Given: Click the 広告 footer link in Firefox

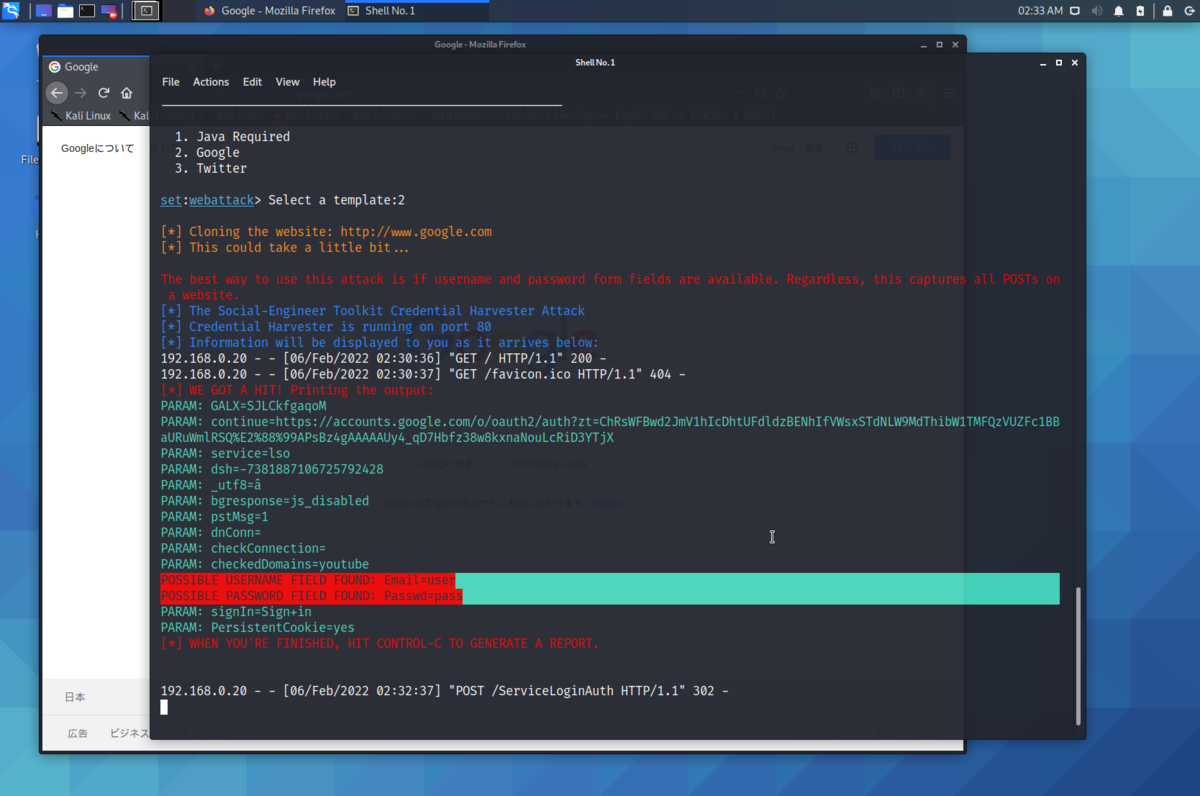Looking at the screenshot, I should (77, 733).
